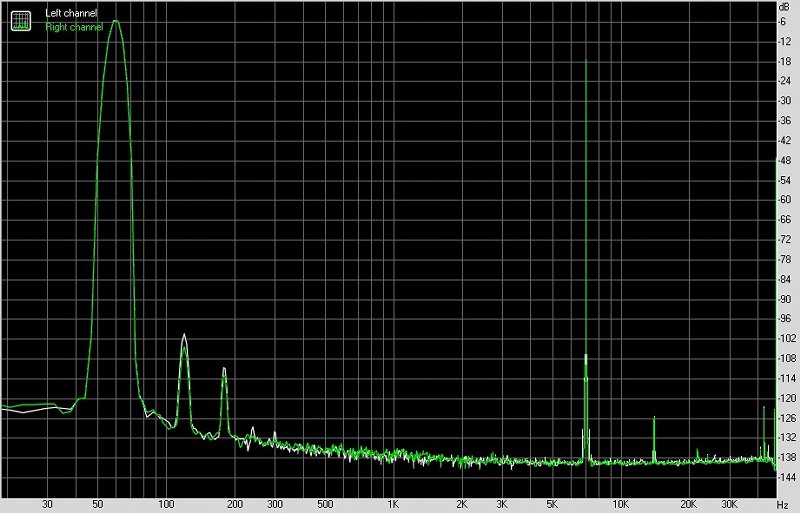Click the -6 level on the dB scale
Screen dimensions: 800x513
click(x=786, y=21)
